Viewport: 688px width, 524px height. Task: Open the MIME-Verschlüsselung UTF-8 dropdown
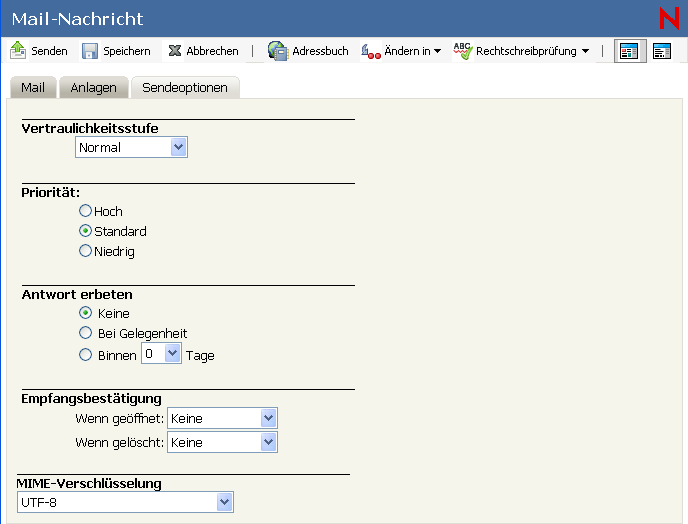[125, 502]
